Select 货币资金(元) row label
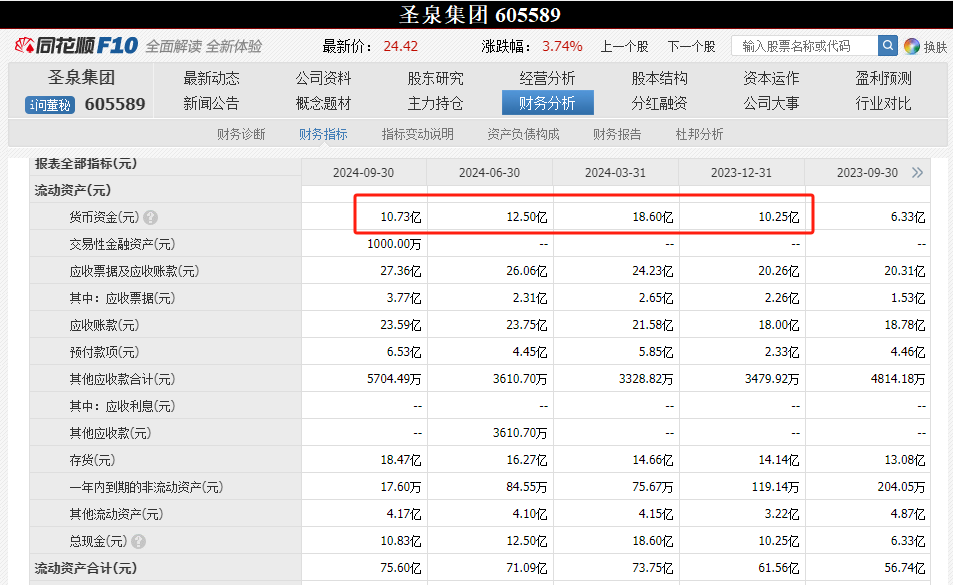The image size is (953, 585). coord(104,217)
